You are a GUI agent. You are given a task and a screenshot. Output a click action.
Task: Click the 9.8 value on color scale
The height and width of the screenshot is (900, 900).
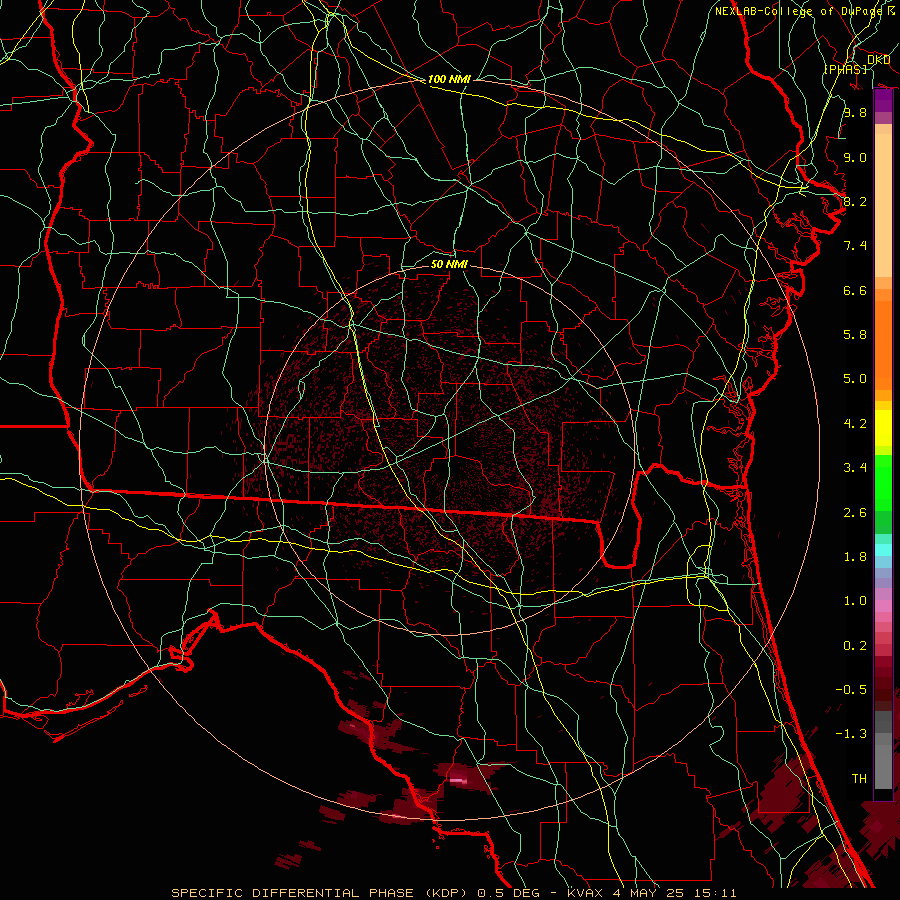coord(855,112)
